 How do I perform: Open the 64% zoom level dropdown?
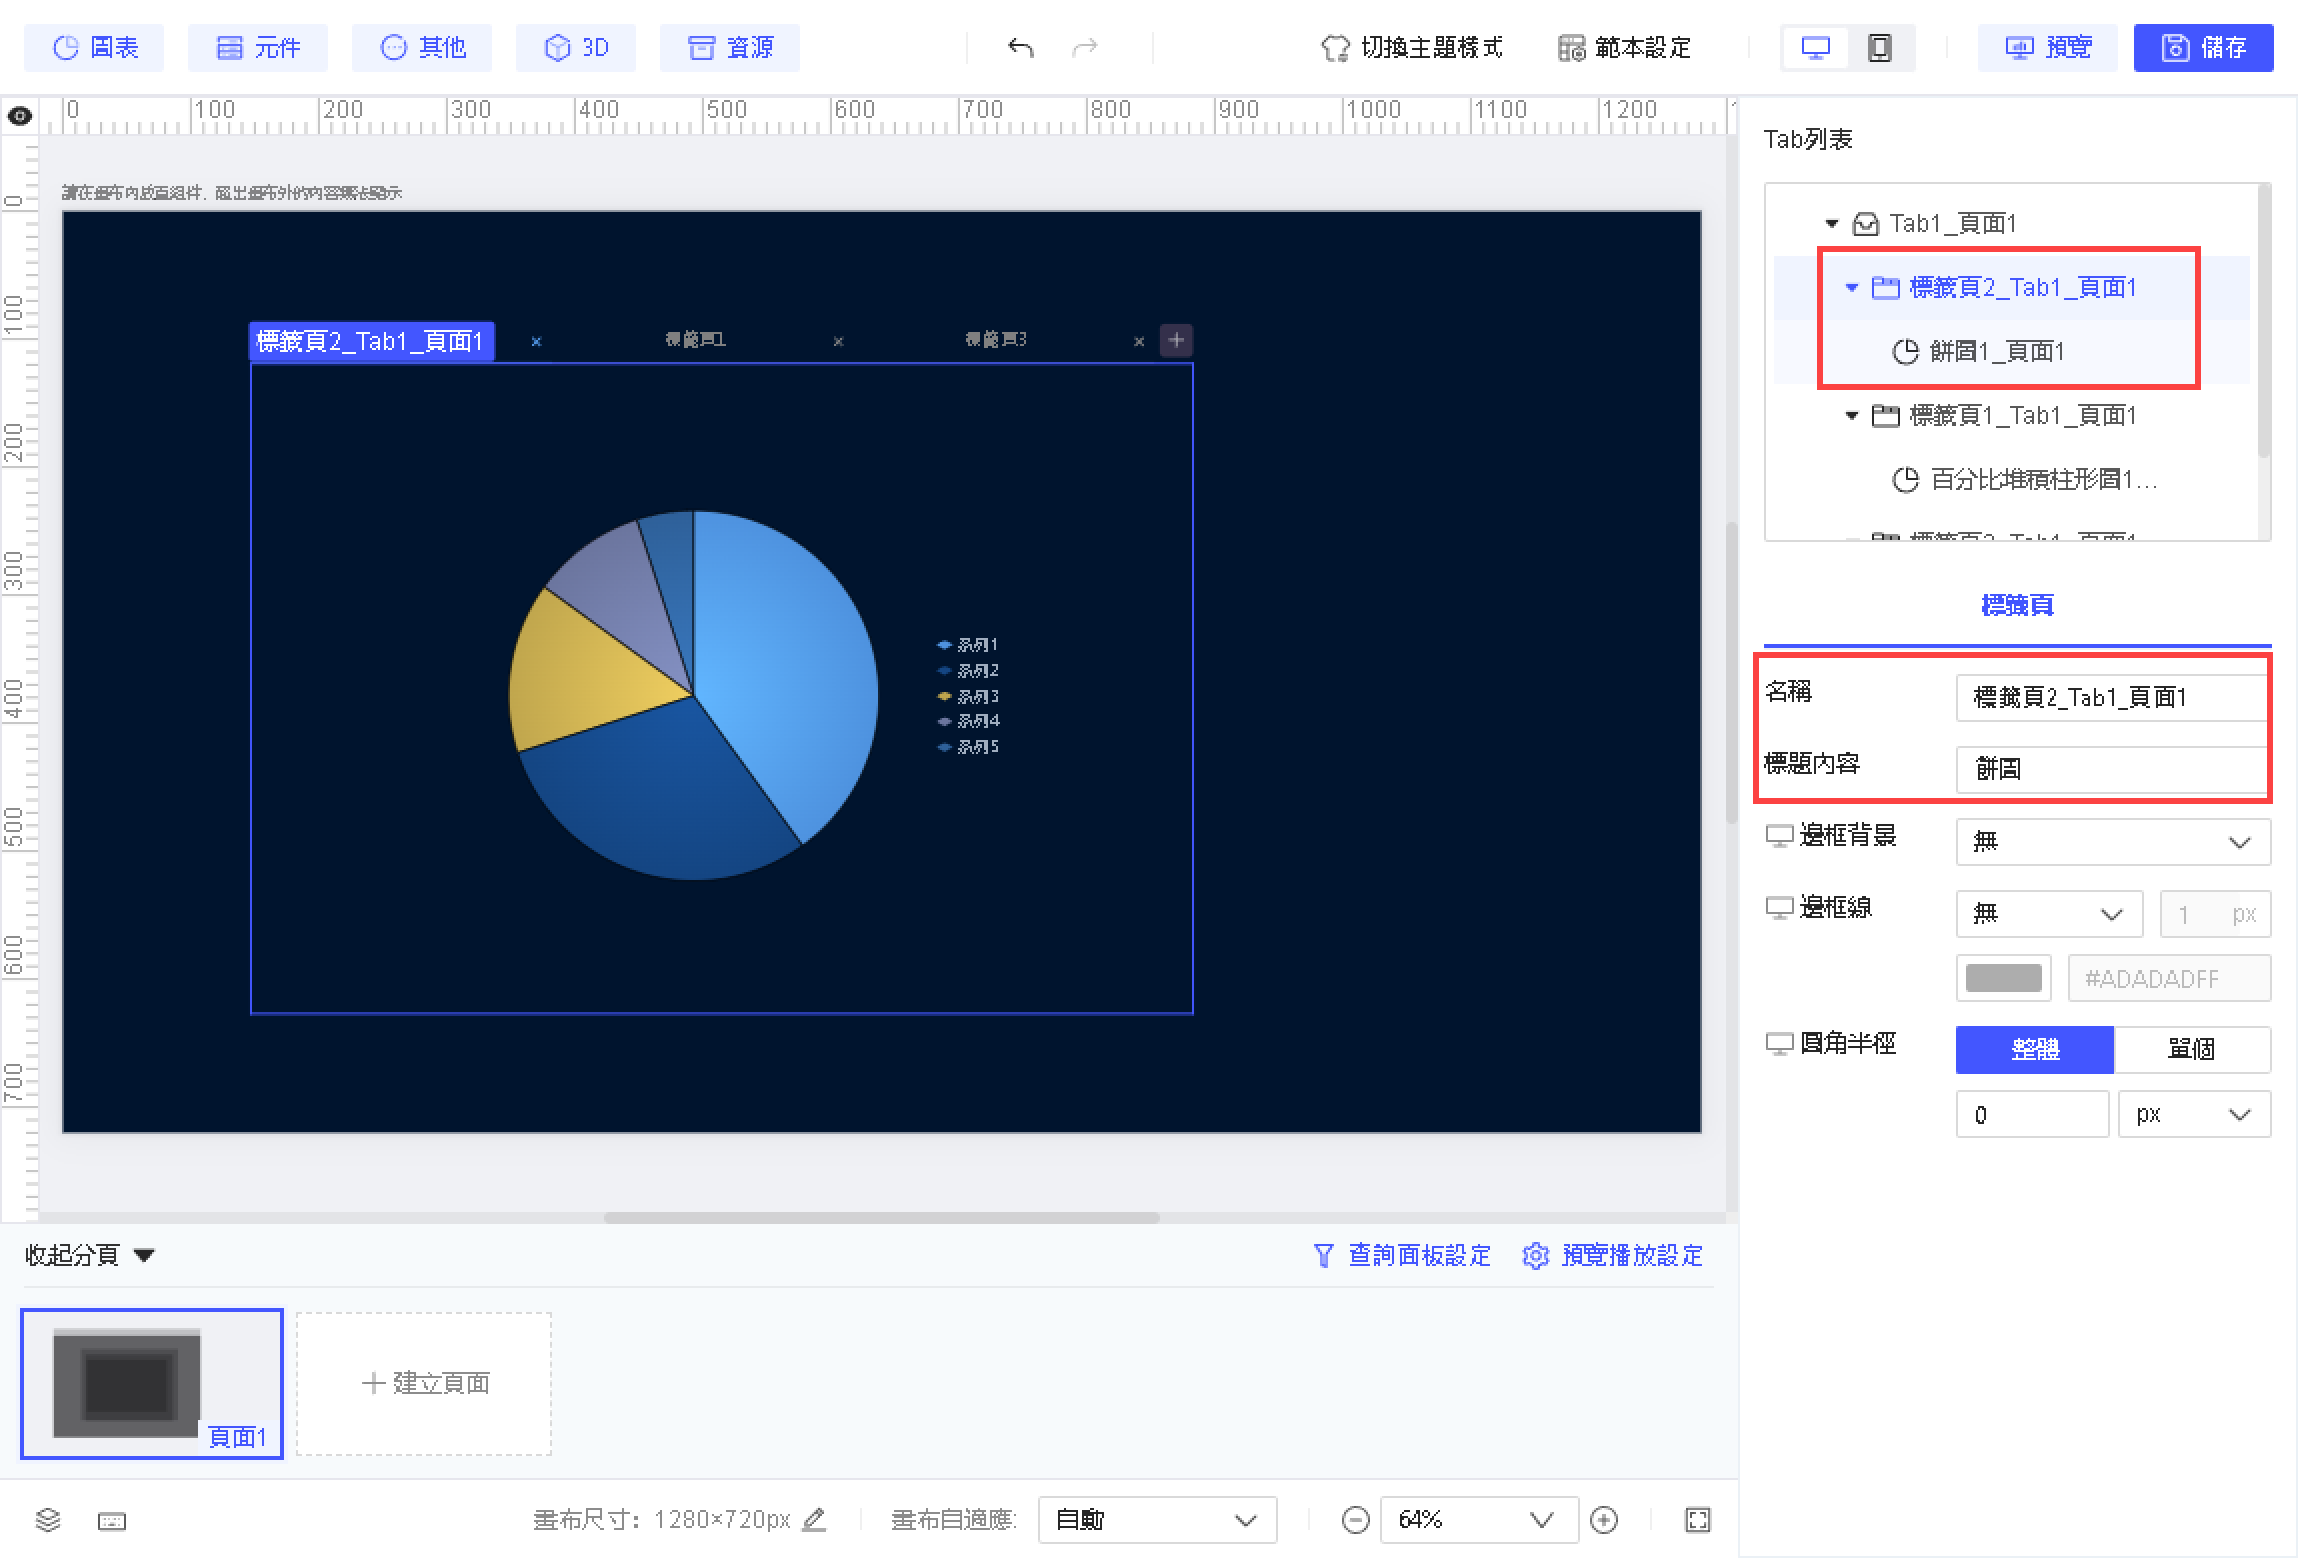tap(1478, 1520)
